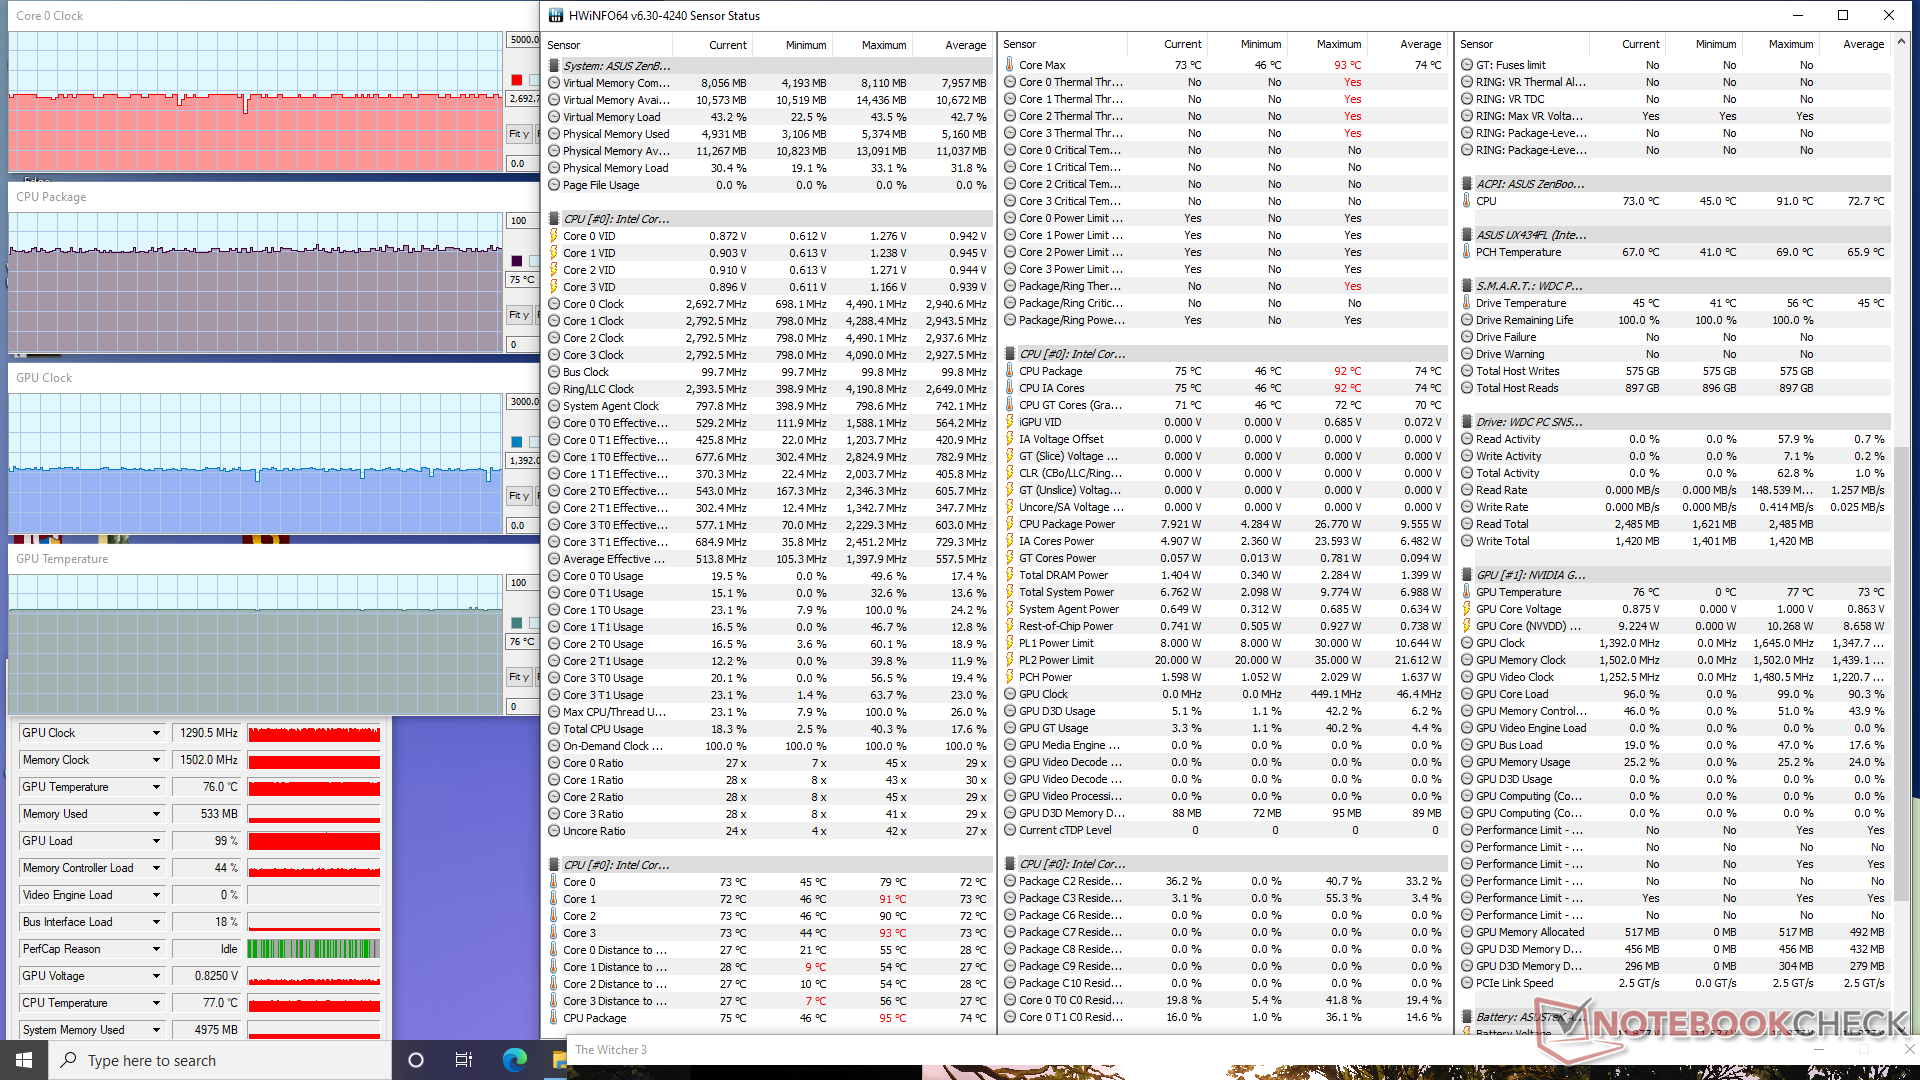Open Task View from the taskbar
This screenshot has width=1920, height=1080.
click(463, 1060)
